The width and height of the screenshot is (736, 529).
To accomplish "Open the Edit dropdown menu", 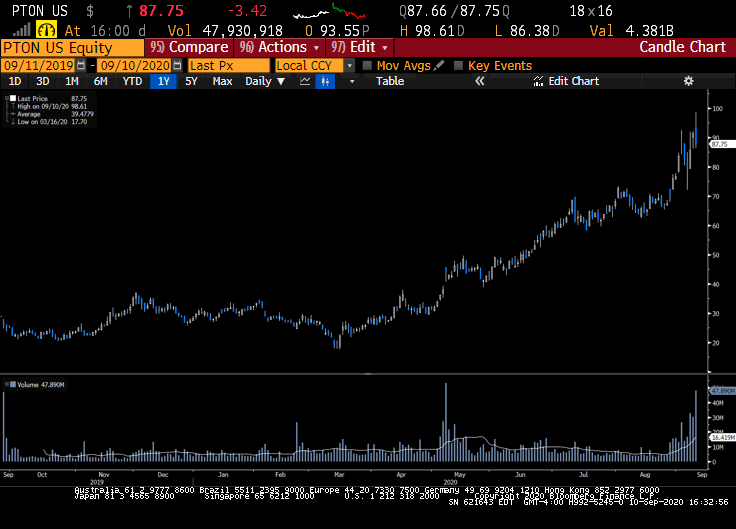I will pyautogui.click(x=360, y=47).
